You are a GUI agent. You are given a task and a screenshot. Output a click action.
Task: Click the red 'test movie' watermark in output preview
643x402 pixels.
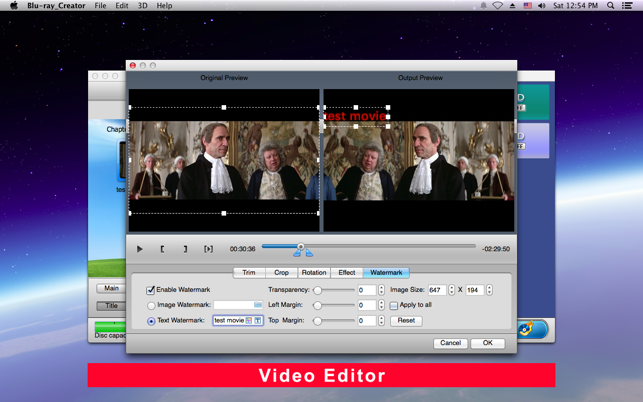(355, 116)
